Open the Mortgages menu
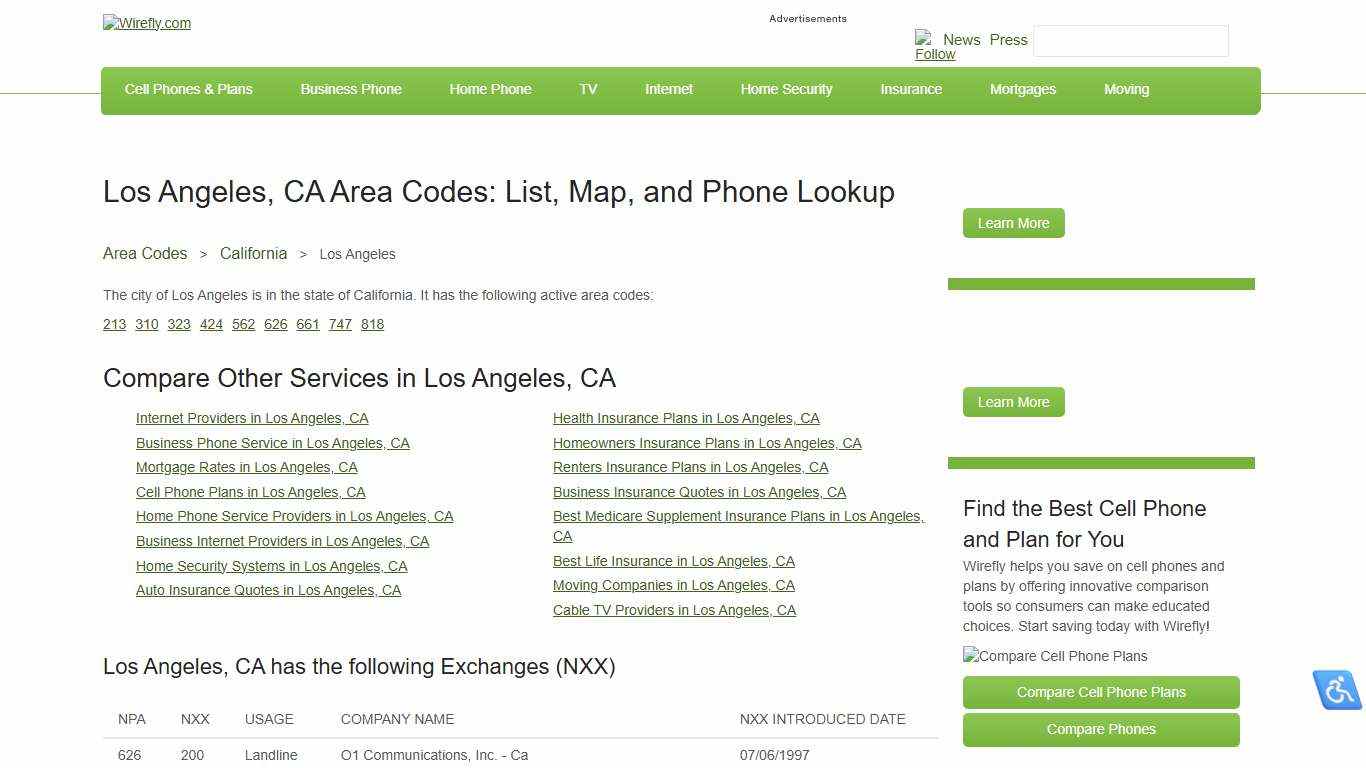The image size is (1366, 768). point(1023,89)
